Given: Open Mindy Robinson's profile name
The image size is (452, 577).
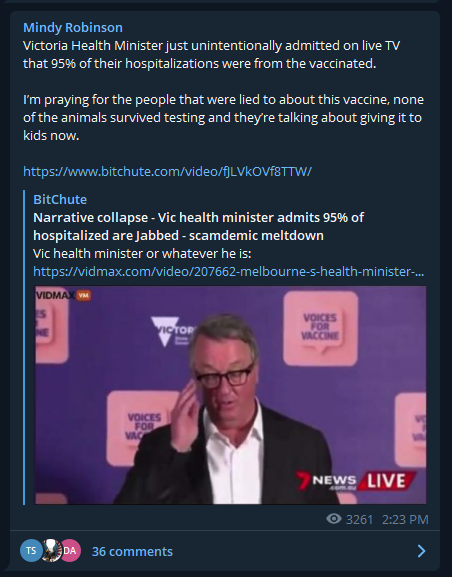Looking at the screenshot, I should coord(73,28).
